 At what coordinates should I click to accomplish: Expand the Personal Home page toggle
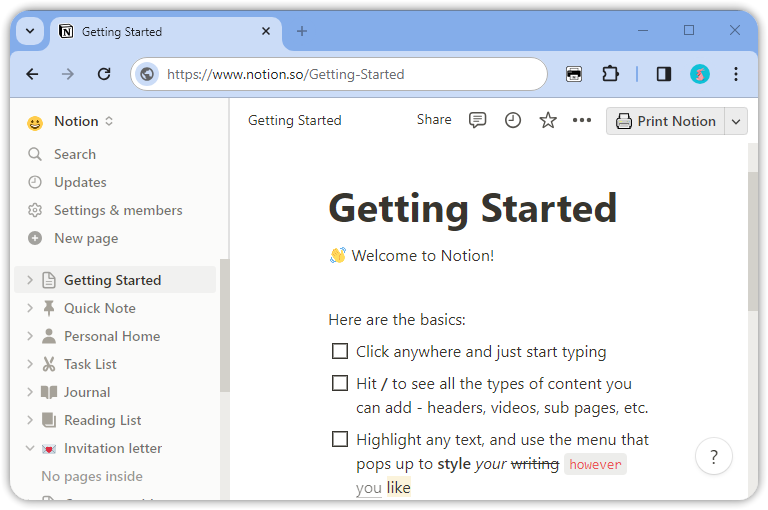[x=30, y=336]
